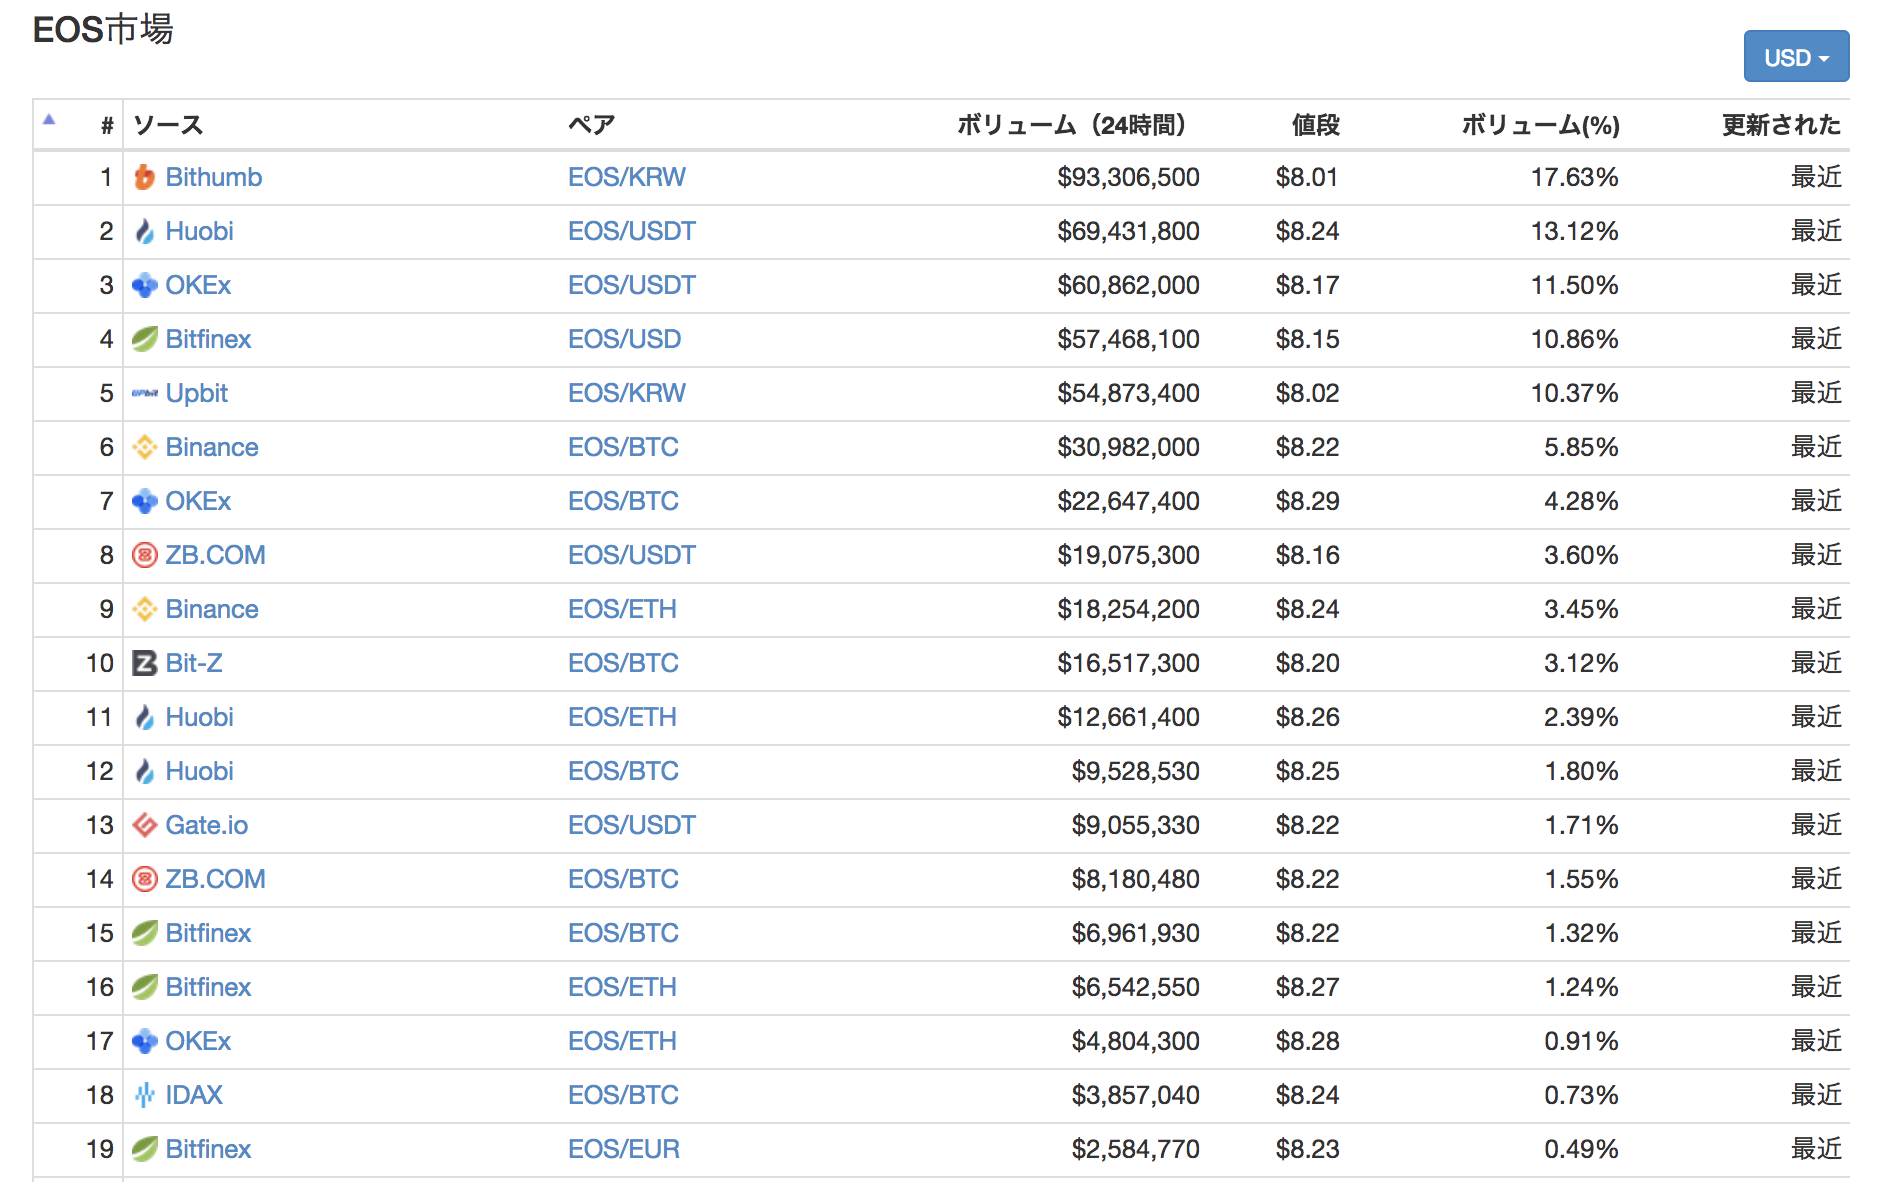Open Binance's EOS/ETH pair link

[x=622, y=609]
